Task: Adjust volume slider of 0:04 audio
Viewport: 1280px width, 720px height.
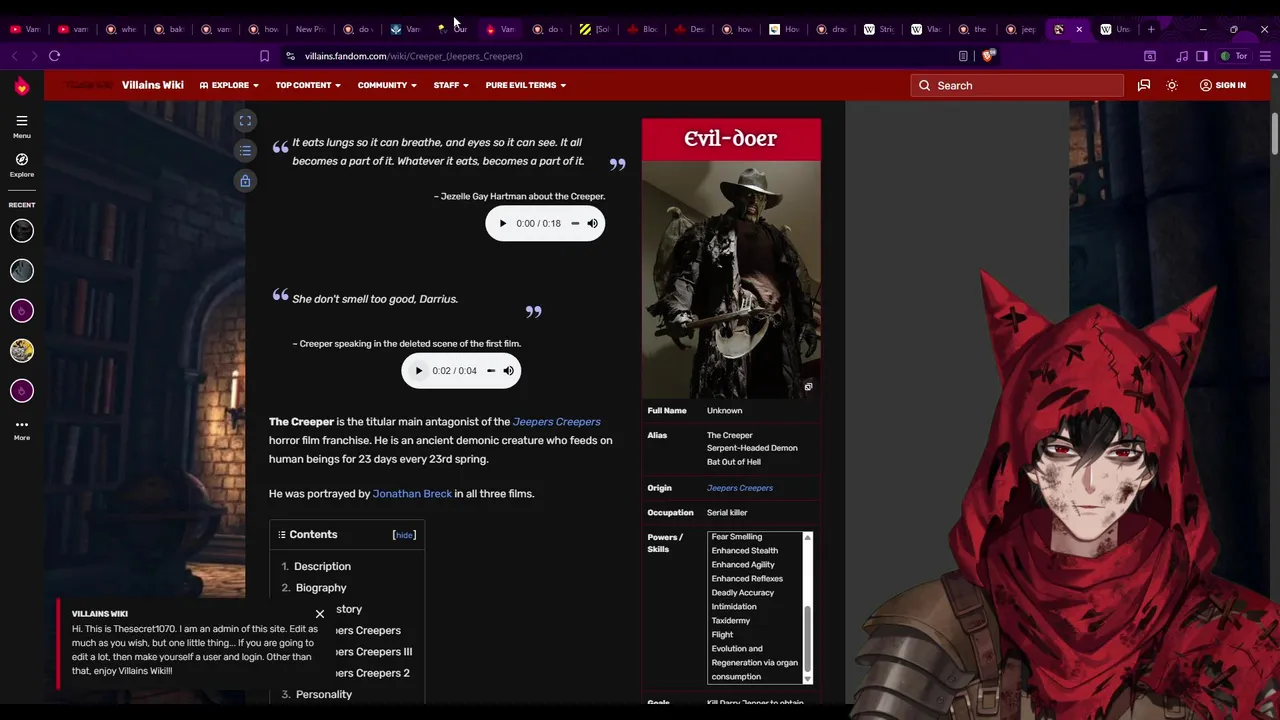Action: tap(491, 371)
